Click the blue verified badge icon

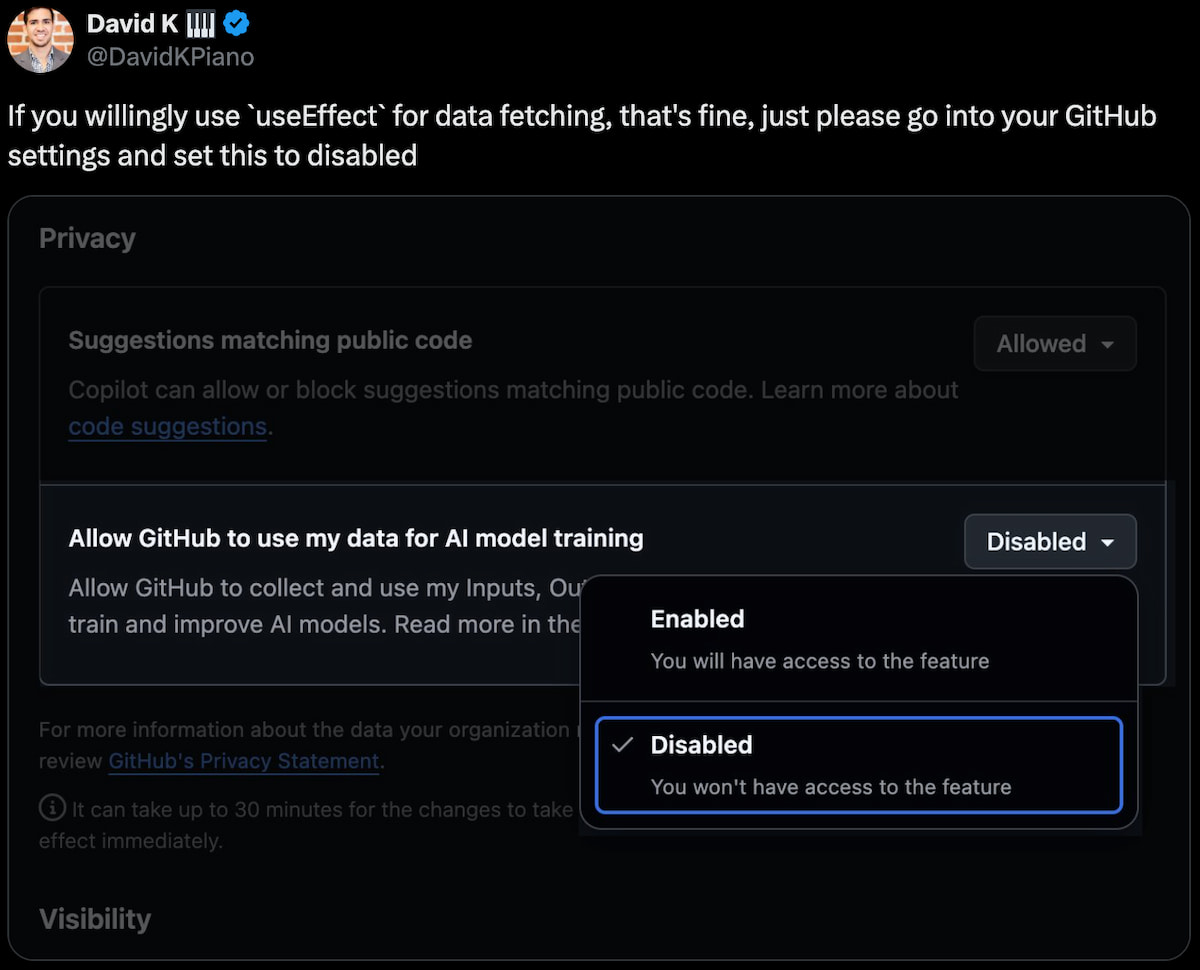pyautogui.click(x=235, y=23)
